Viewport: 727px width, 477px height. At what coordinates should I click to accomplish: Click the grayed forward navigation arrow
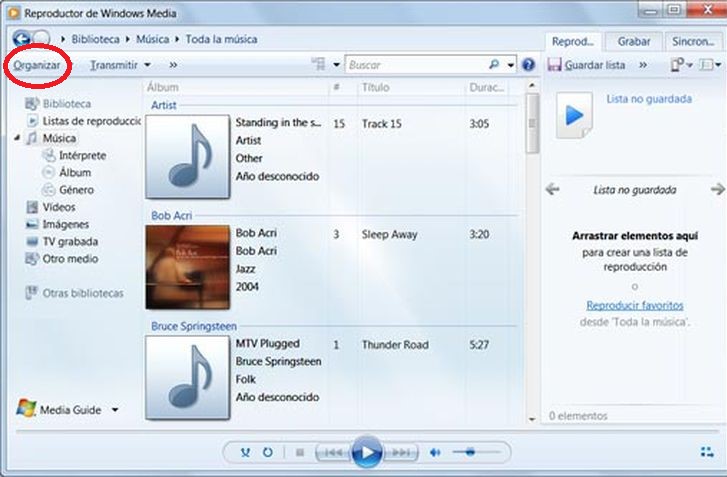[x=42, y=39]
